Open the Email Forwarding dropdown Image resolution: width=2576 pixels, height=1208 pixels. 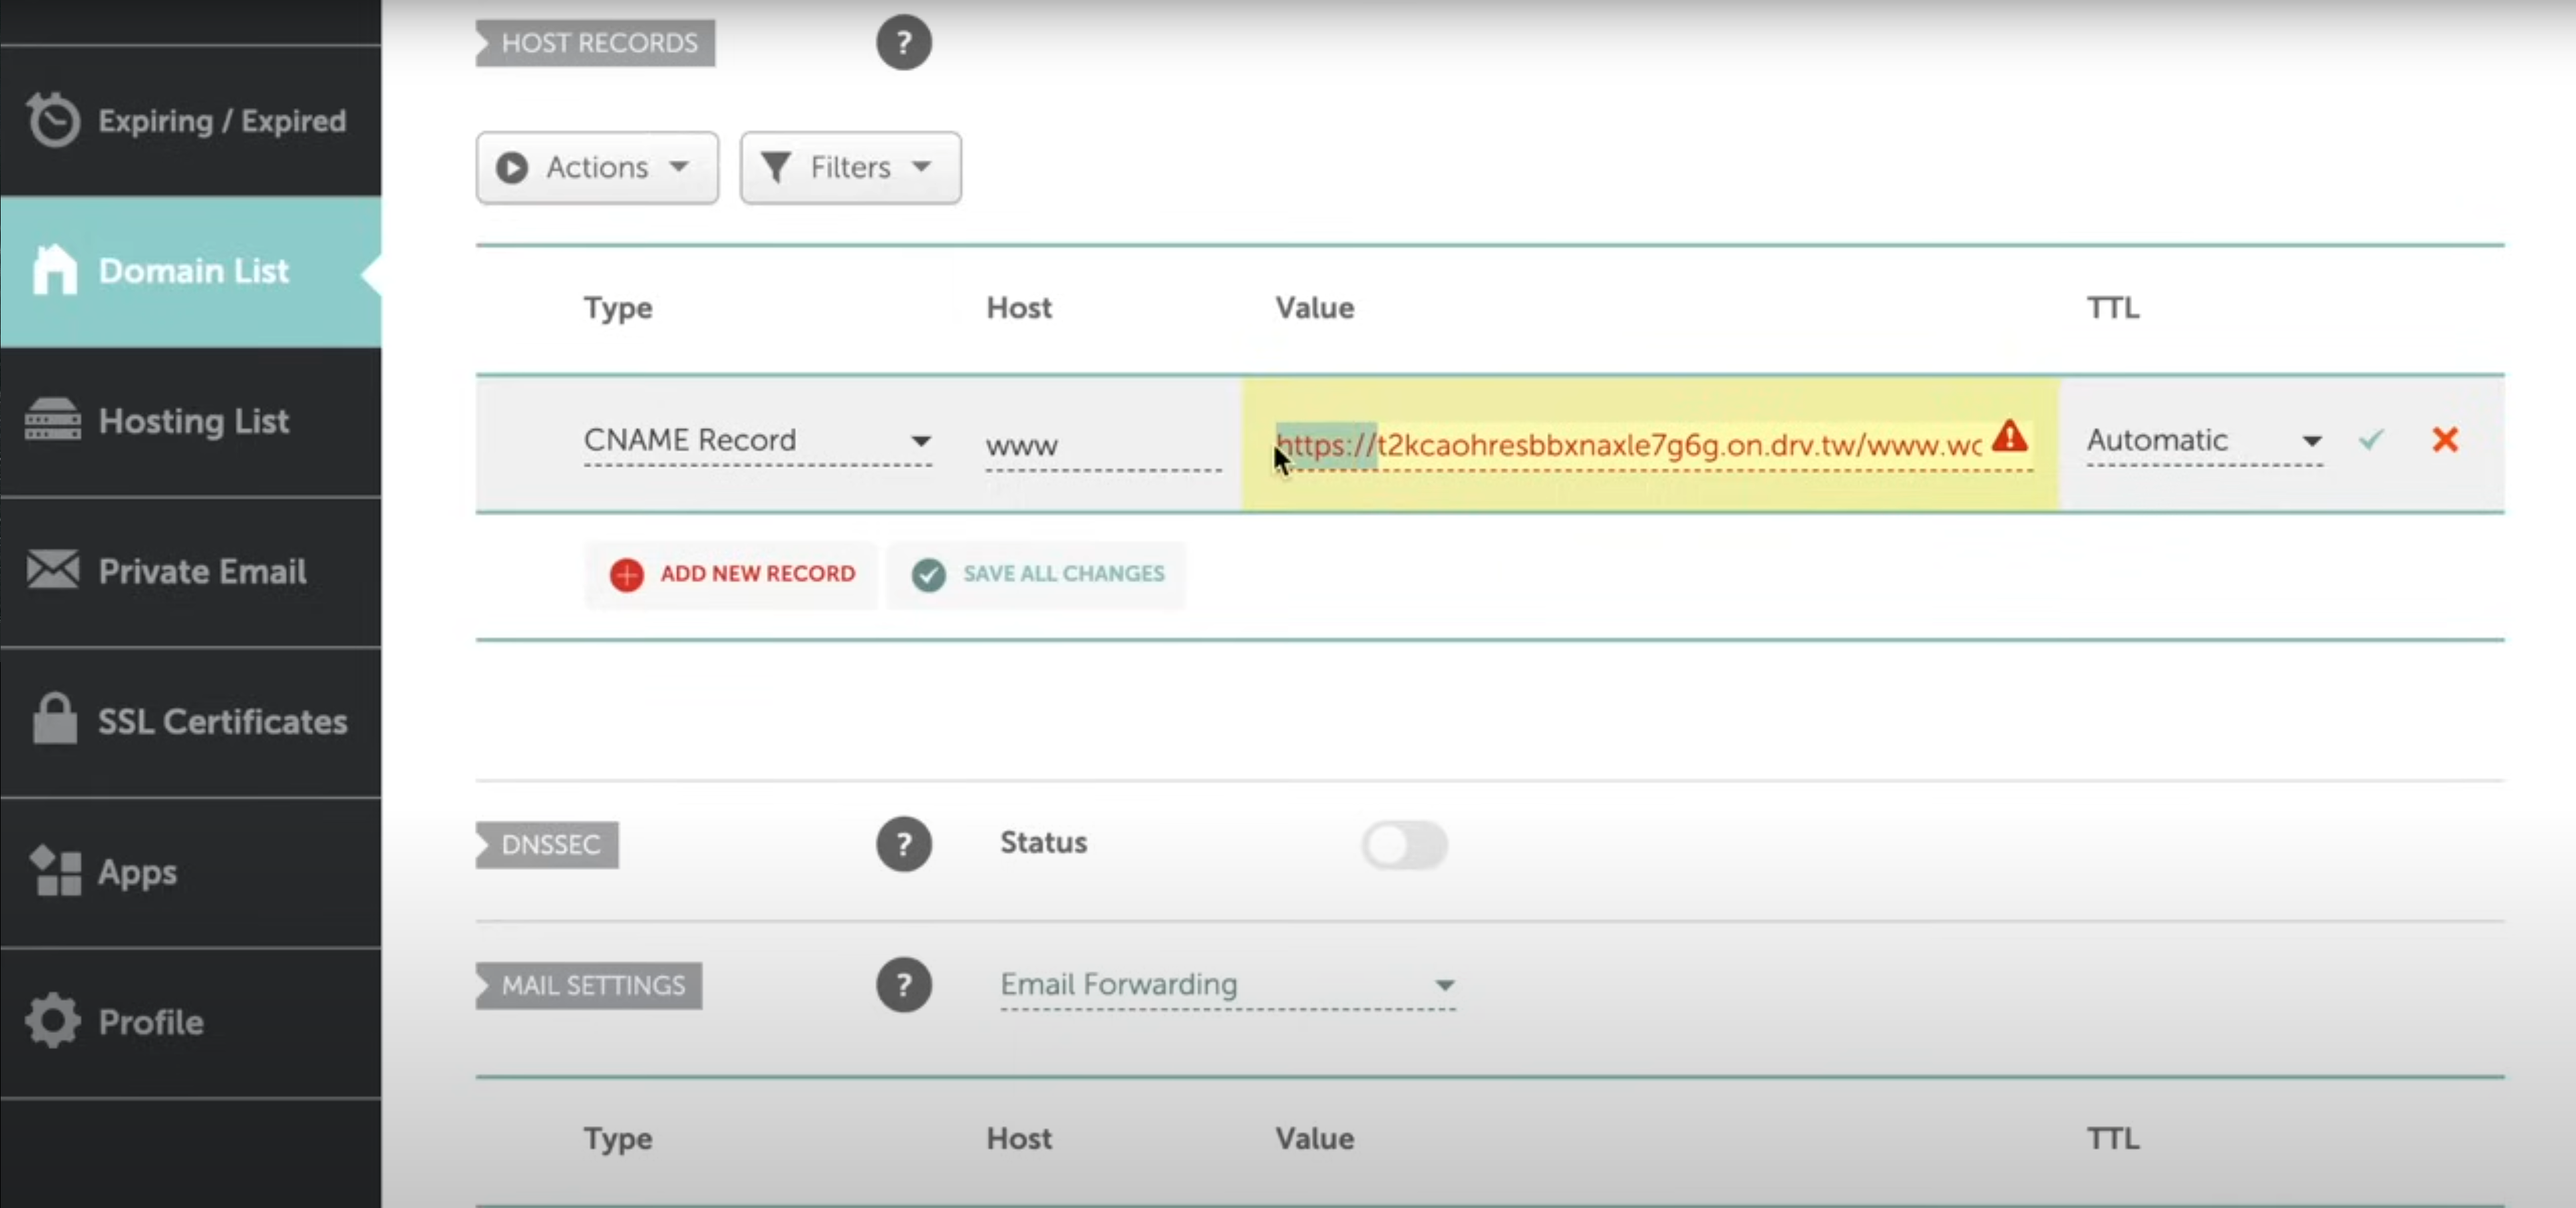click(x=1444, y=985)
